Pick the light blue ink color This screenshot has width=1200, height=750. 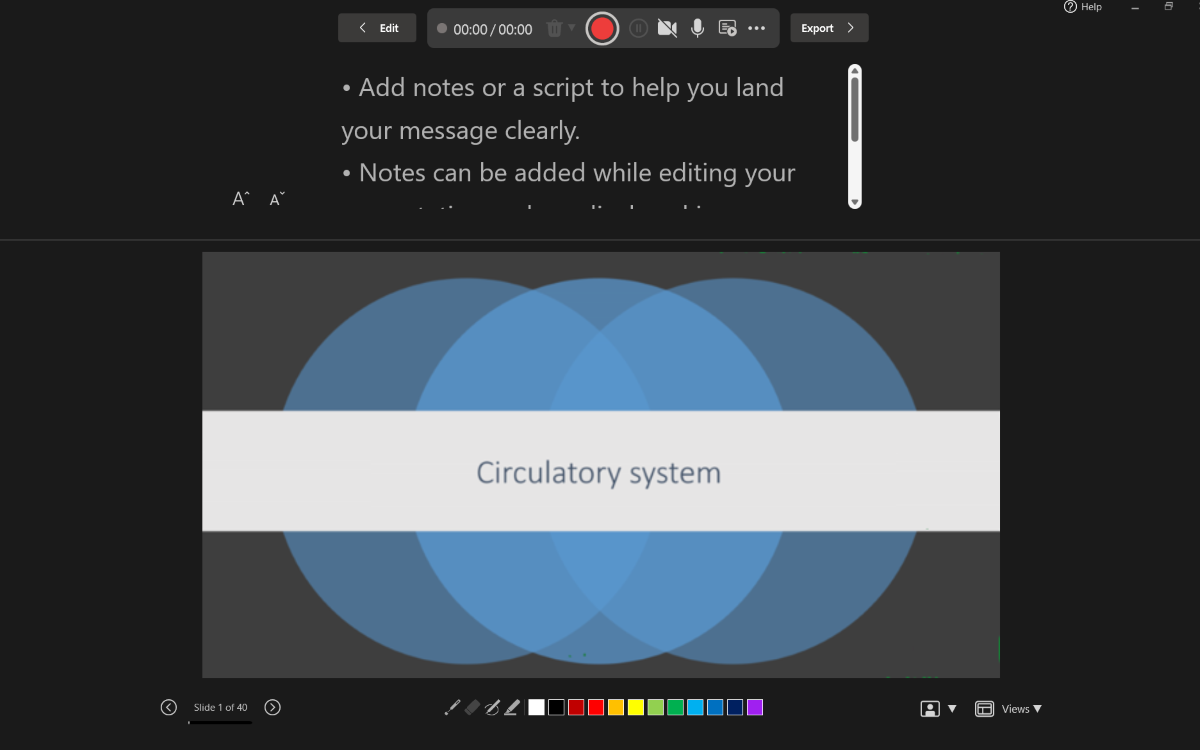[695, 708]
